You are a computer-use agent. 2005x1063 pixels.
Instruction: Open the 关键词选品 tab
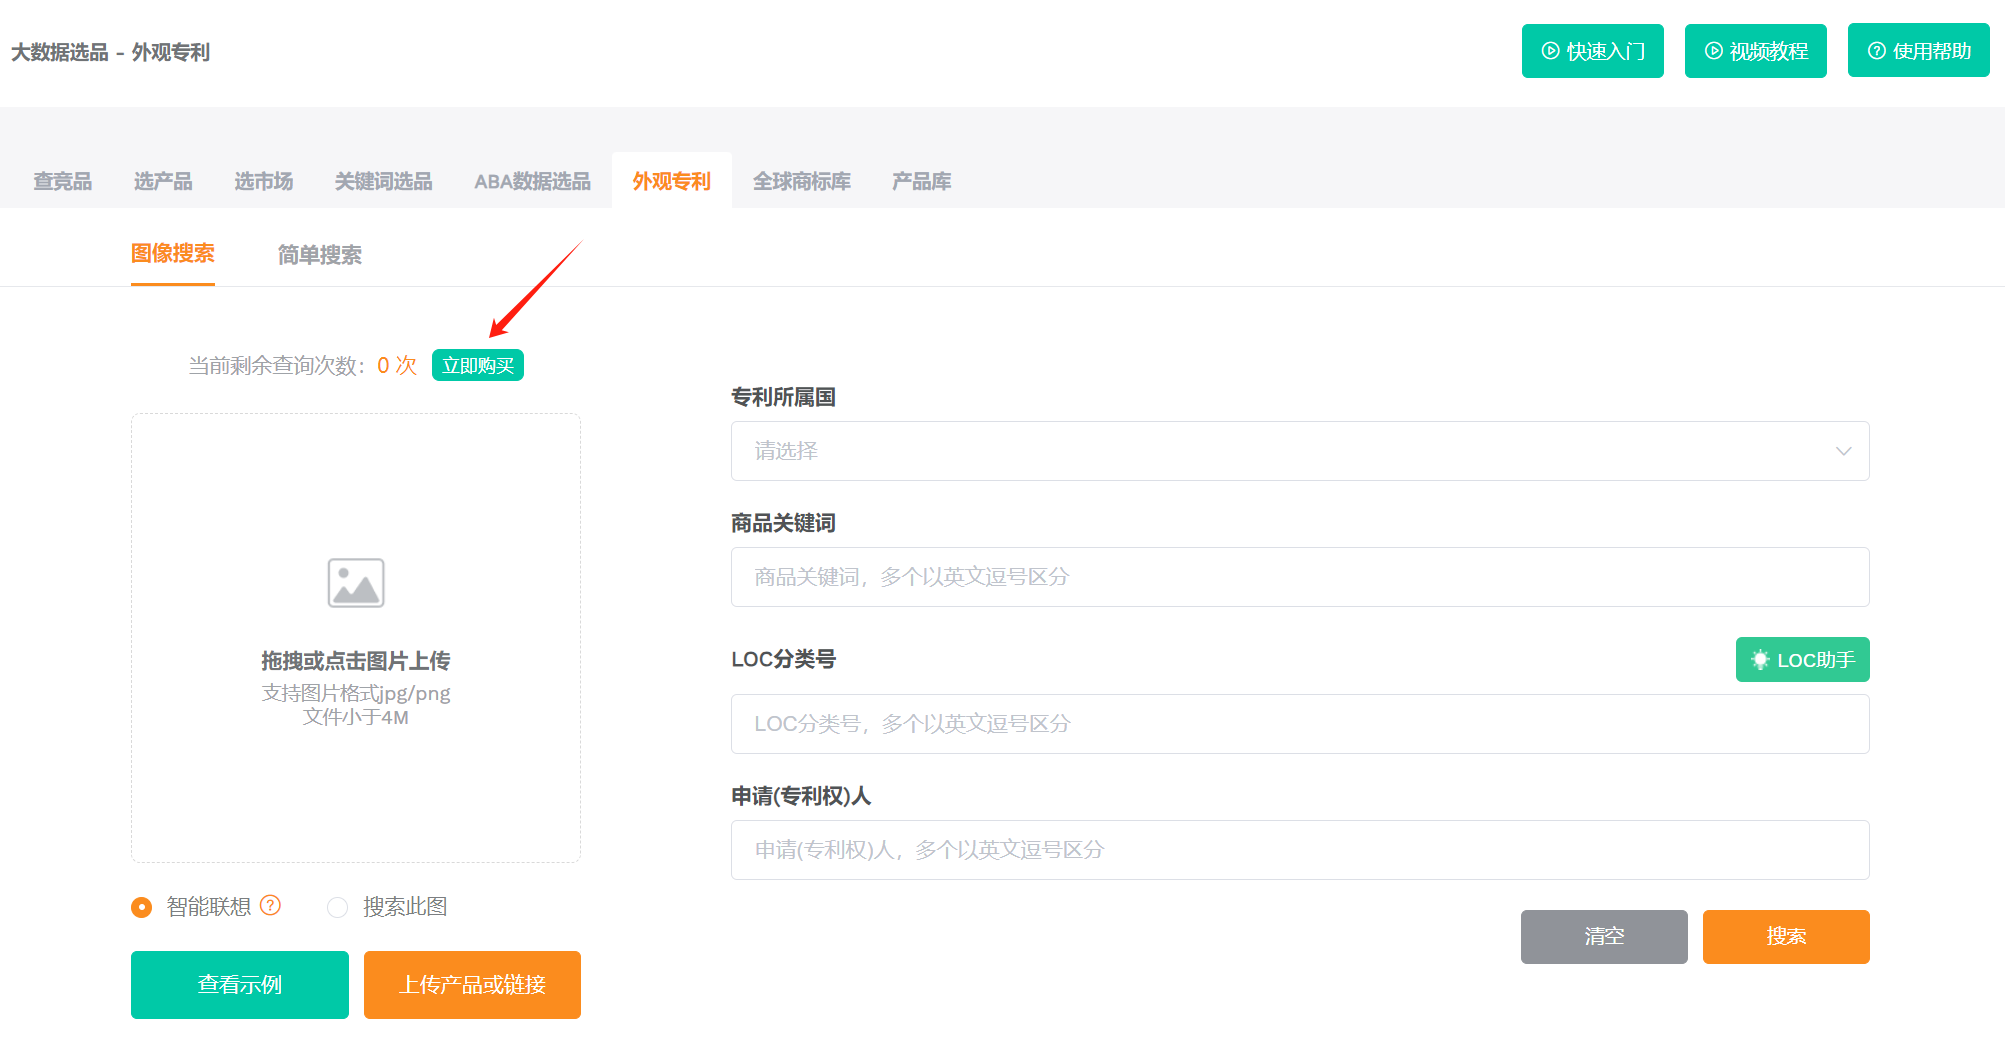(x=384, y=181)
